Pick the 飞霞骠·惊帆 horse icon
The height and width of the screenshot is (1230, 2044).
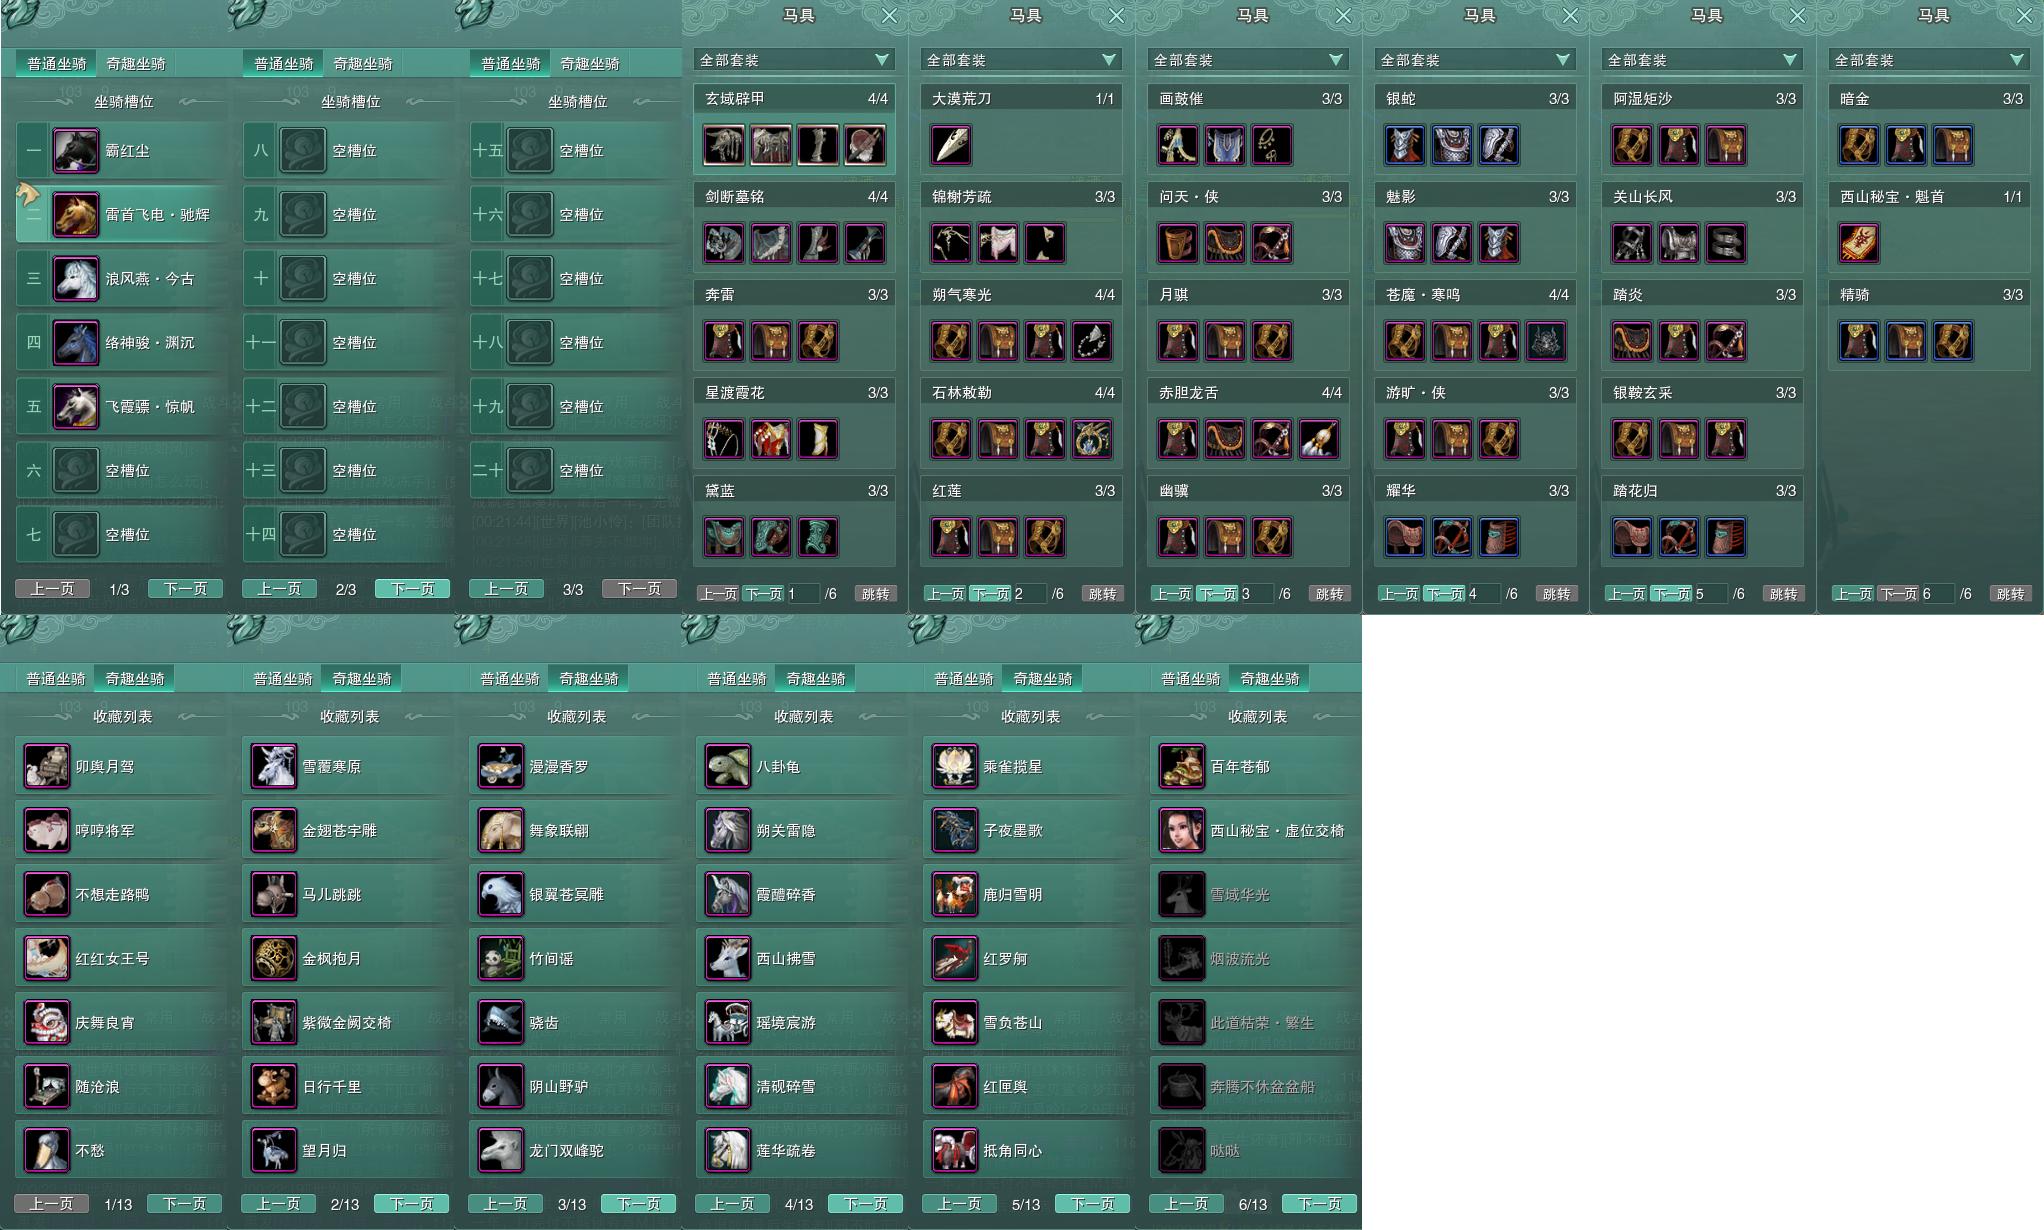tap(76, 407)
